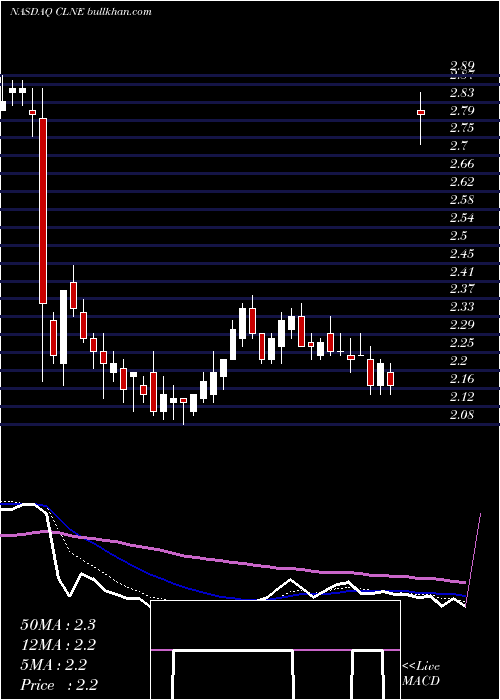Viewport: 500px width, 700px height.
Task: Click the 2.41 price axis label
Action: [462, 271]
